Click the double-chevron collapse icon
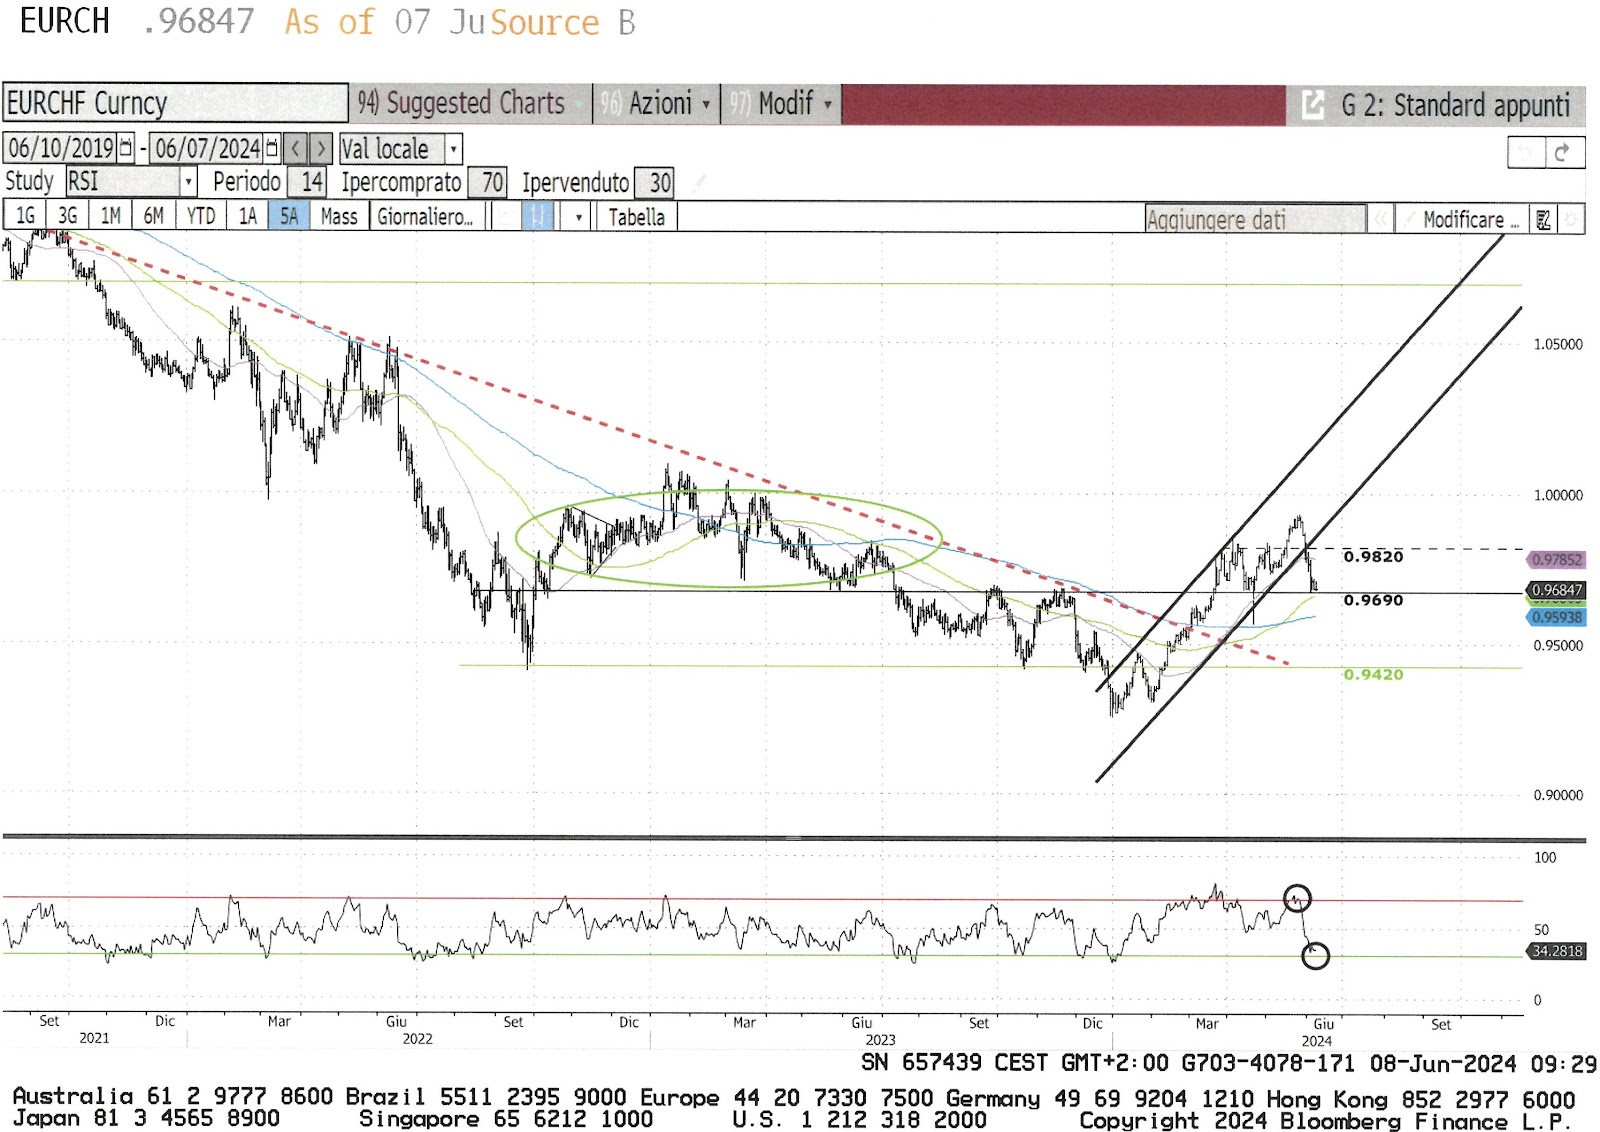Image resolution: width=1600 pixels, height=1132 pixels. pos(1381,219)
